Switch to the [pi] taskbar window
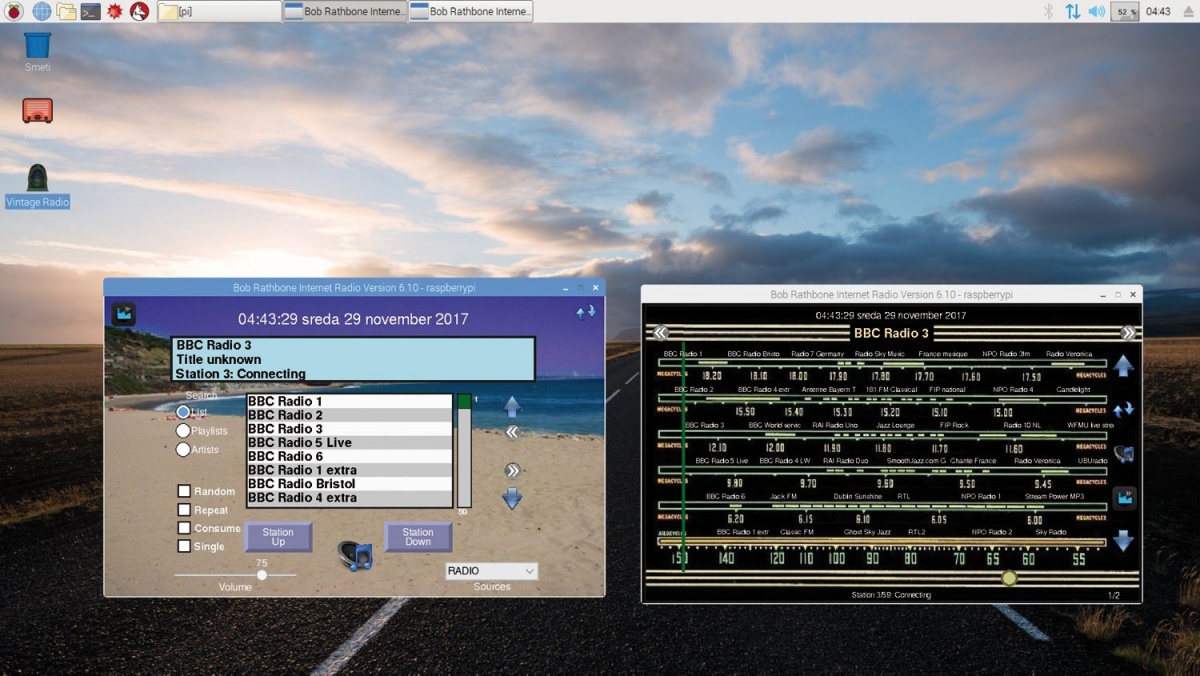 click(x=218, y=11)
